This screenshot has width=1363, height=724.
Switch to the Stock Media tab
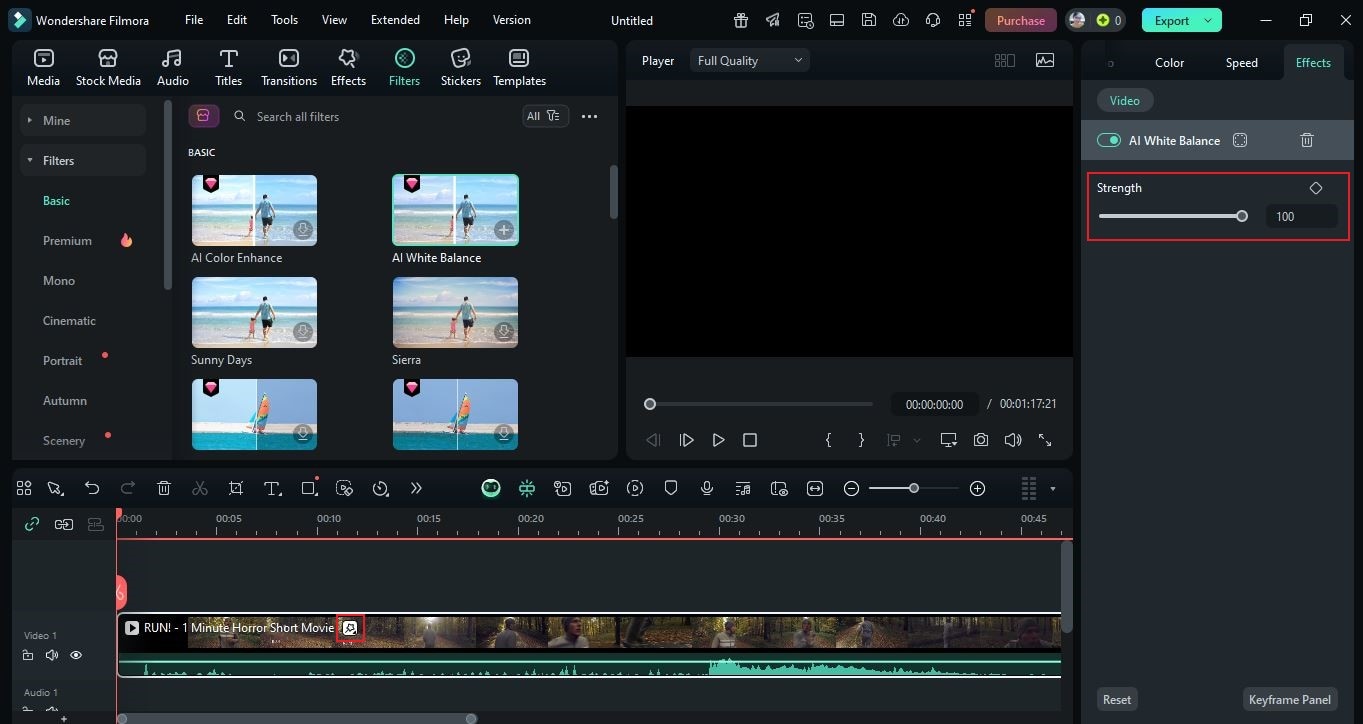pos(108,66)
